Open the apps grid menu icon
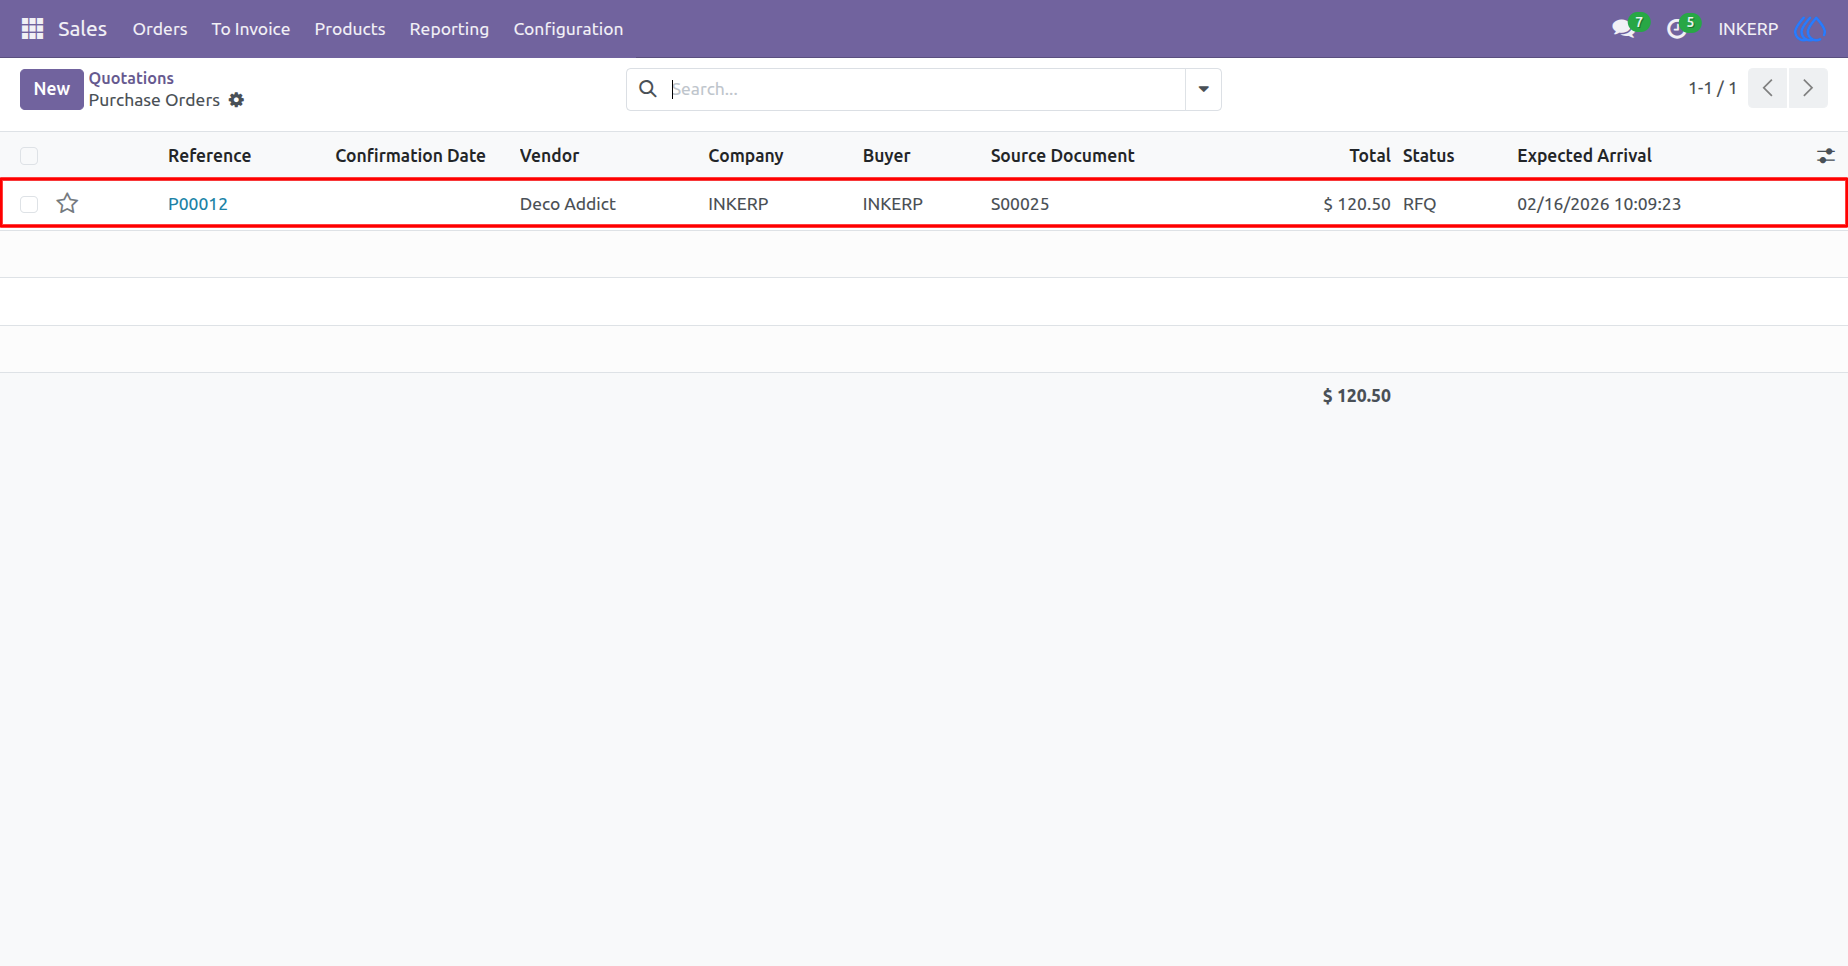This screenshot has height=966, width=1848. click(32, 29)
